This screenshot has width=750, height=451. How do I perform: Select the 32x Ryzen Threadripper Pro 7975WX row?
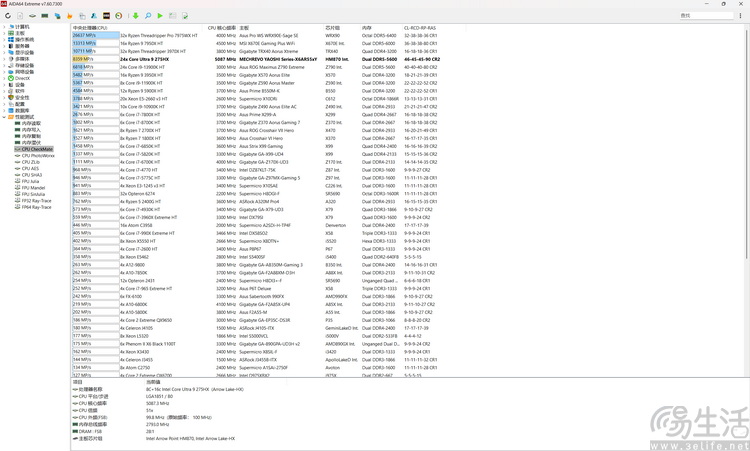click(x=256, y=35)
